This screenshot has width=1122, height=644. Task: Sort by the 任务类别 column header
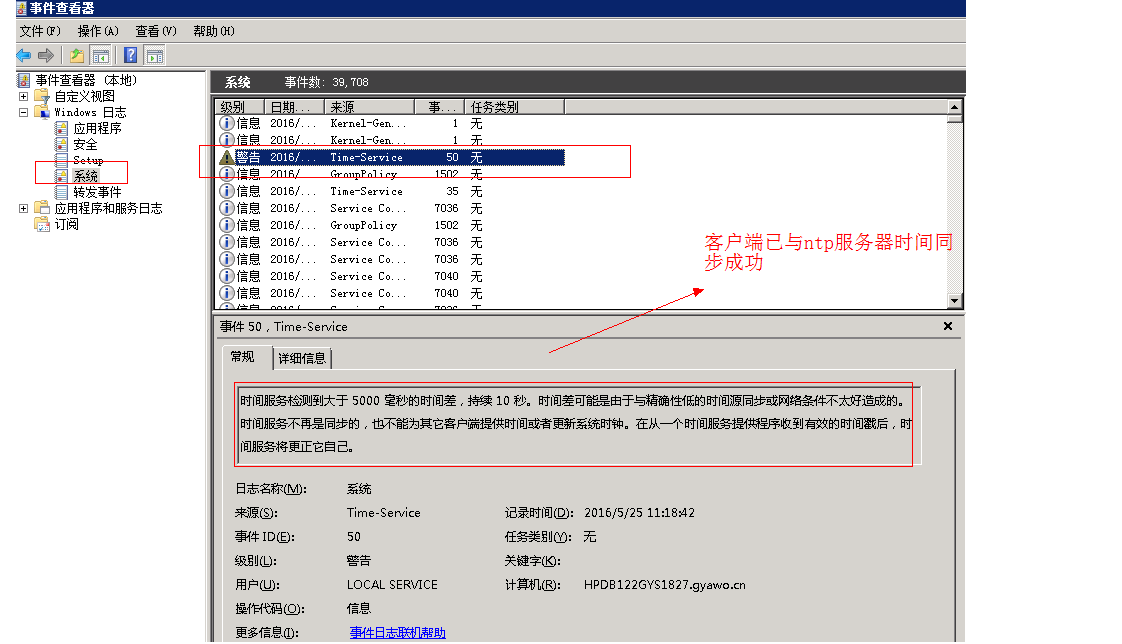(514, 107)
